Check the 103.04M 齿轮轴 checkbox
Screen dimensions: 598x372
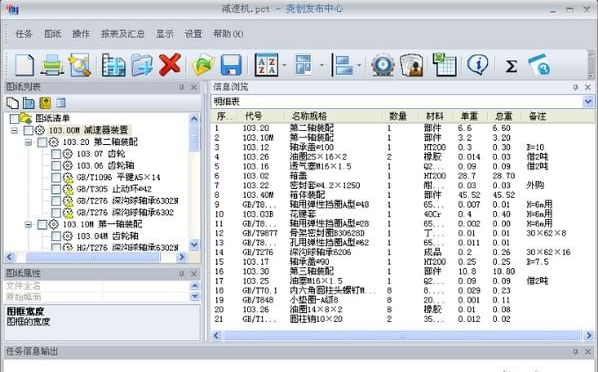tap(56, 236)
